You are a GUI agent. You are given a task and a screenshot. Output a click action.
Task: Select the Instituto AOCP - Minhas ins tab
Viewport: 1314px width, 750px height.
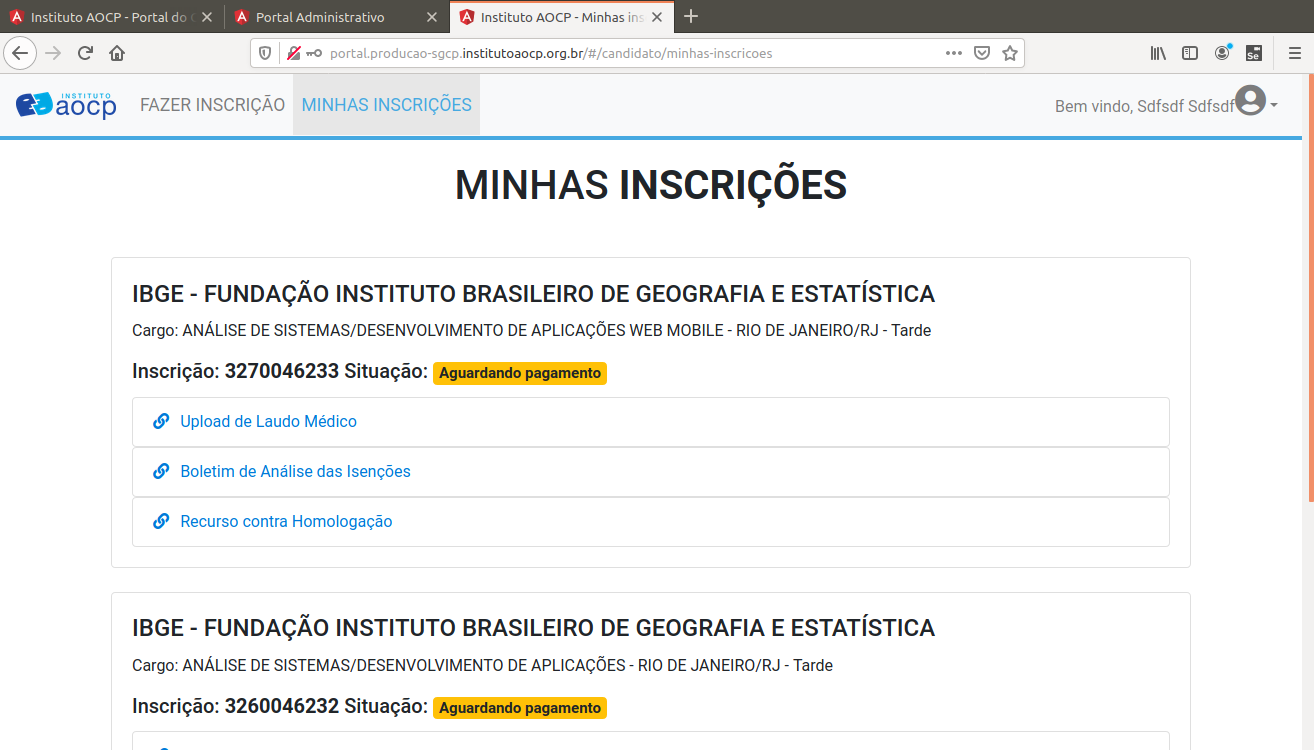561,17
